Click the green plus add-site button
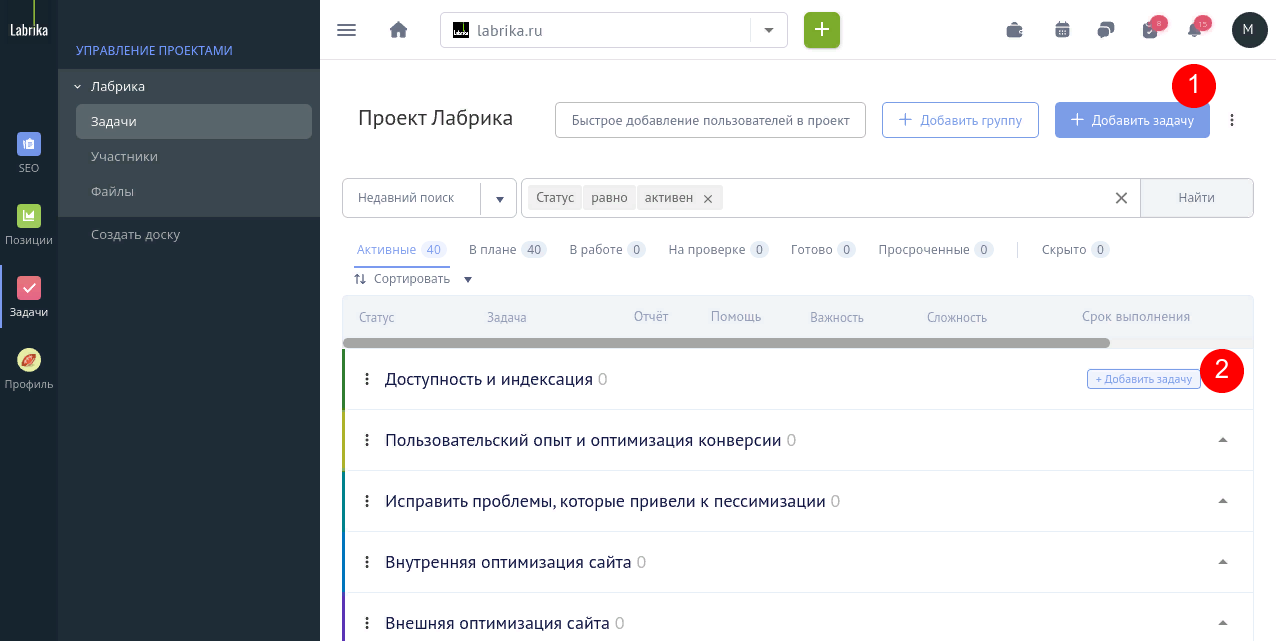The image size is (1276, 641). [822, 30]
